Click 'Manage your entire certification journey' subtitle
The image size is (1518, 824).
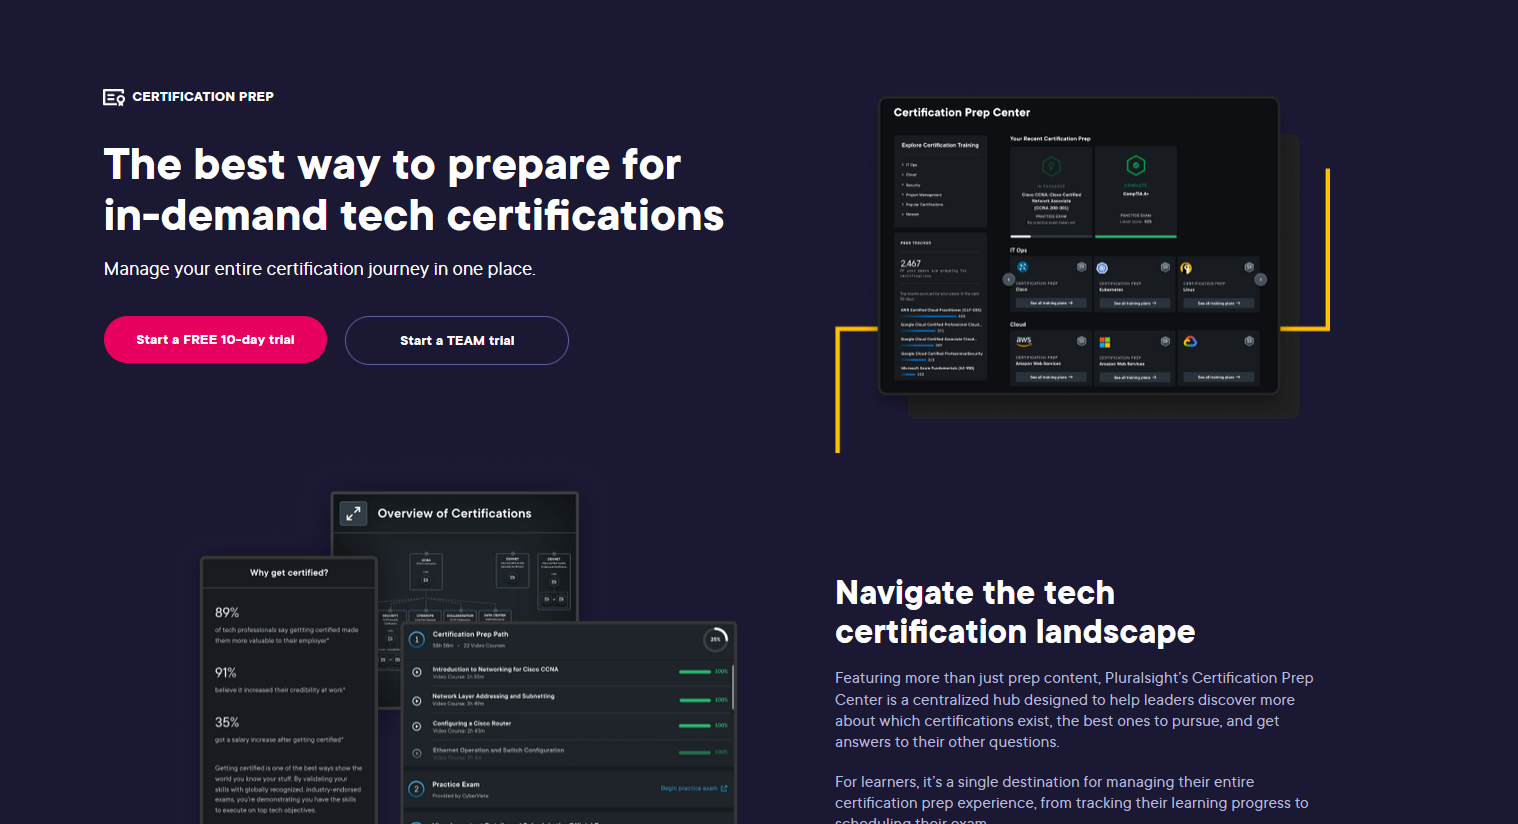(320, 269)
